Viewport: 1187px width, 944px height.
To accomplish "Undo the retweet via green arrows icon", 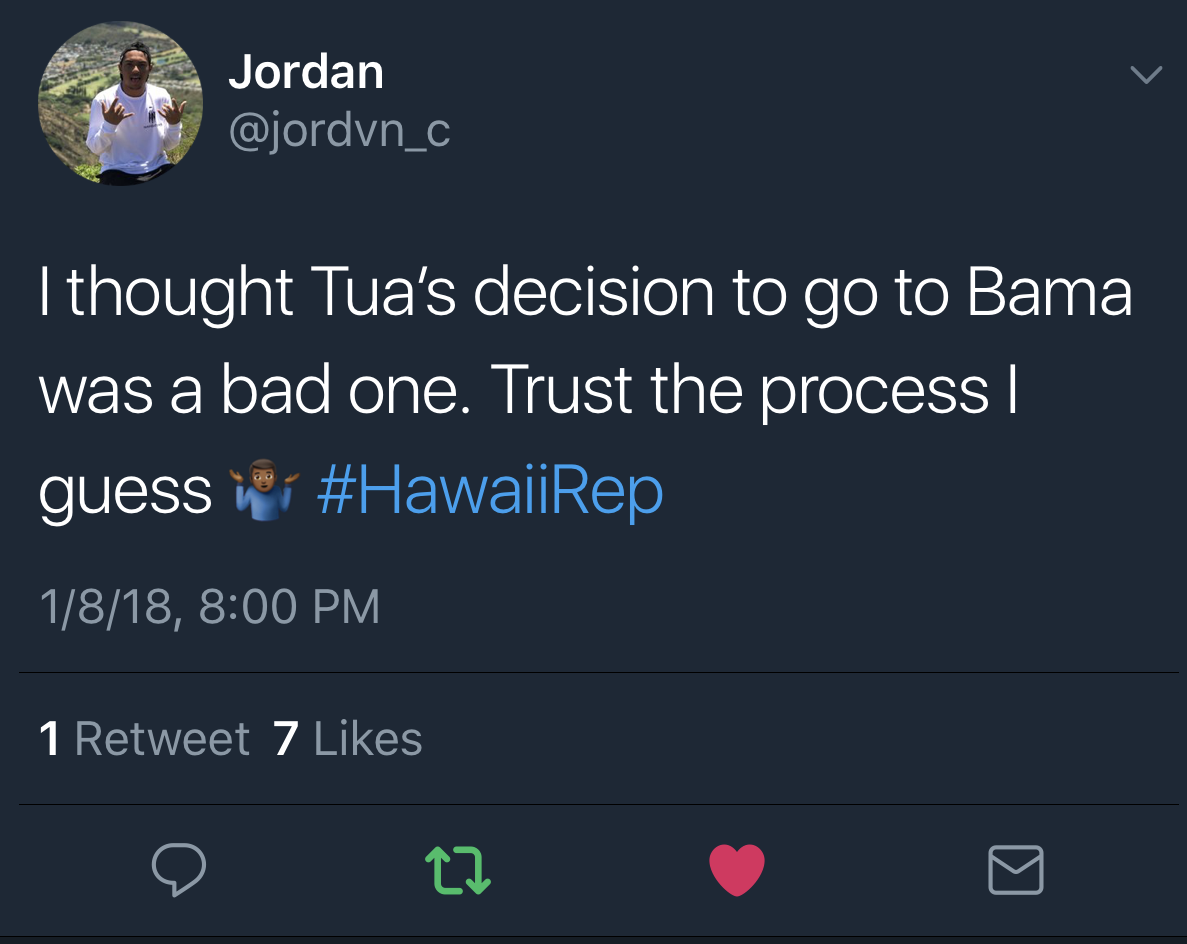I will (x=458, y=870).
